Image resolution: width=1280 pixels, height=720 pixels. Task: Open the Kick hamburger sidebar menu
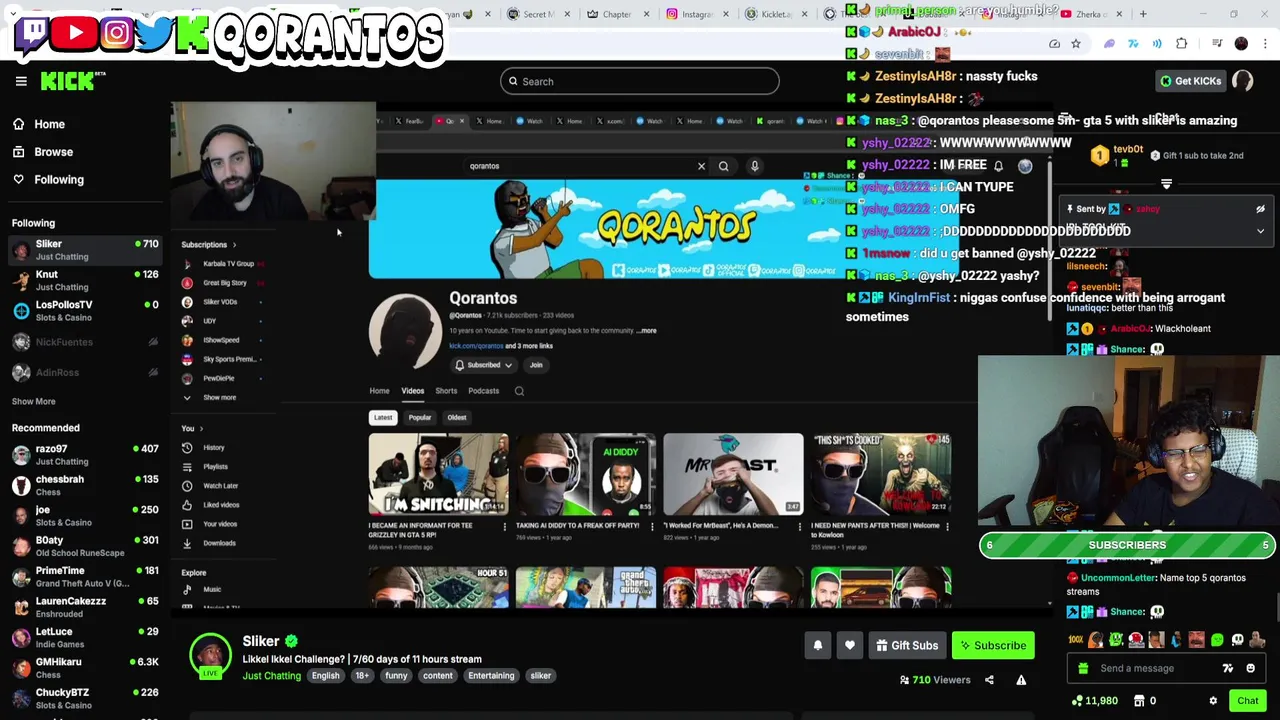(21, 81)
